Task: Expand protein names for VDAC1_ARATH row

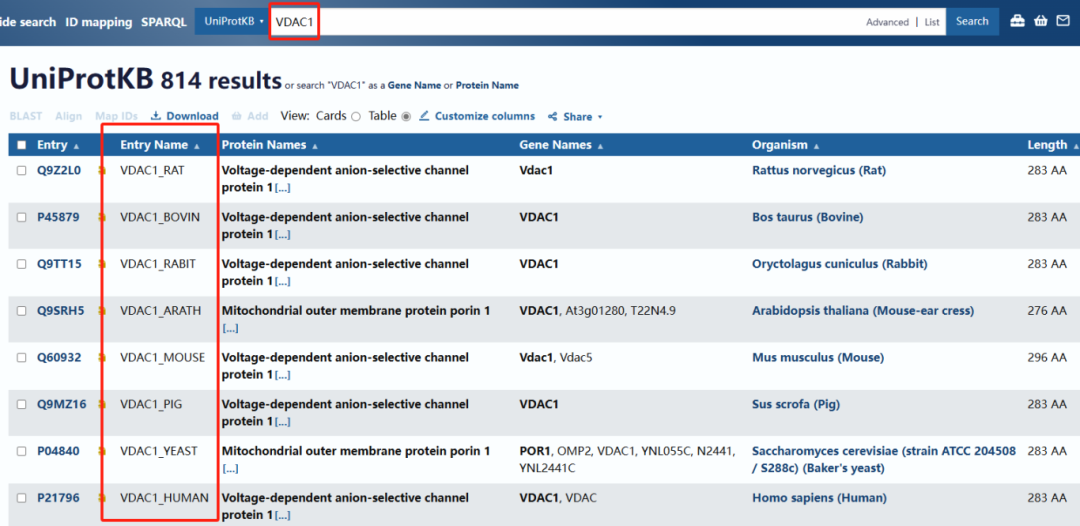Action: tap(230, 328)
